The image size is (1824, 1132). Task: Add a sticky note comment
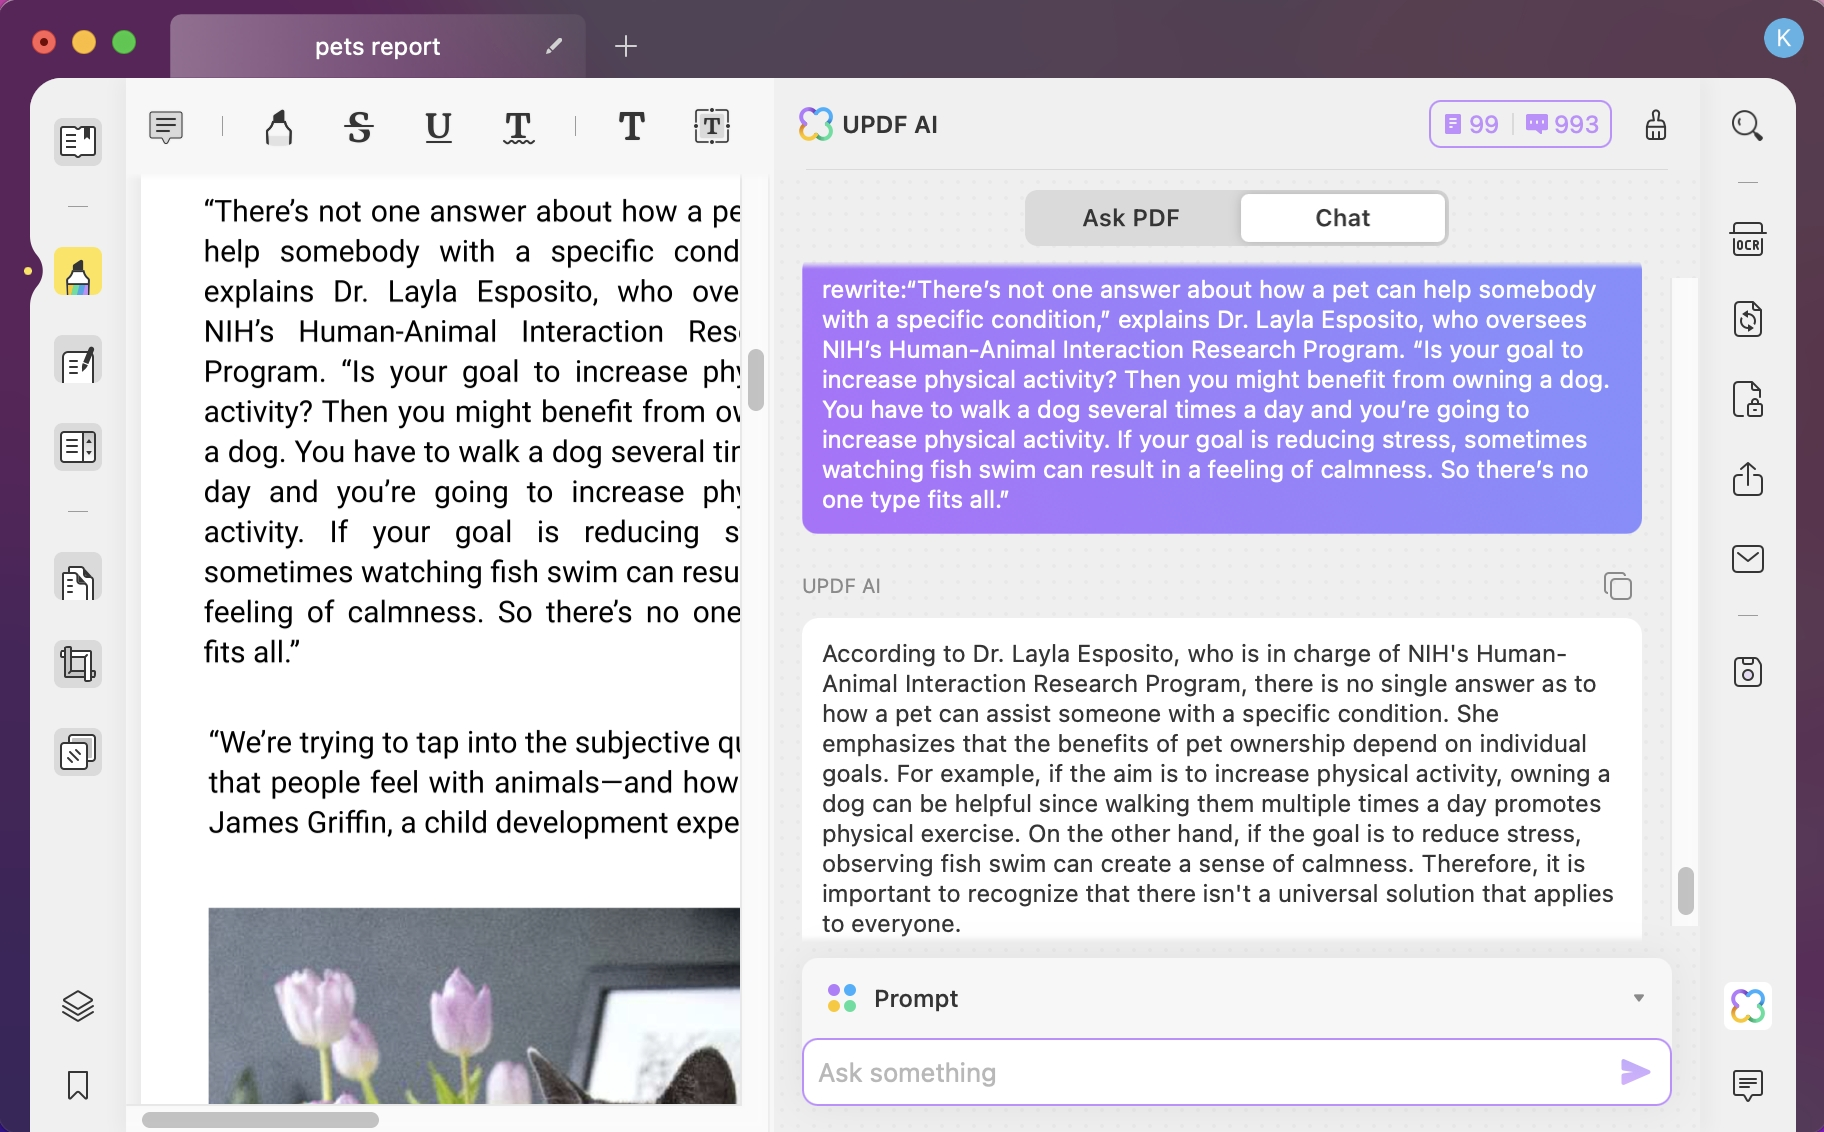click(x=166, y=127)
